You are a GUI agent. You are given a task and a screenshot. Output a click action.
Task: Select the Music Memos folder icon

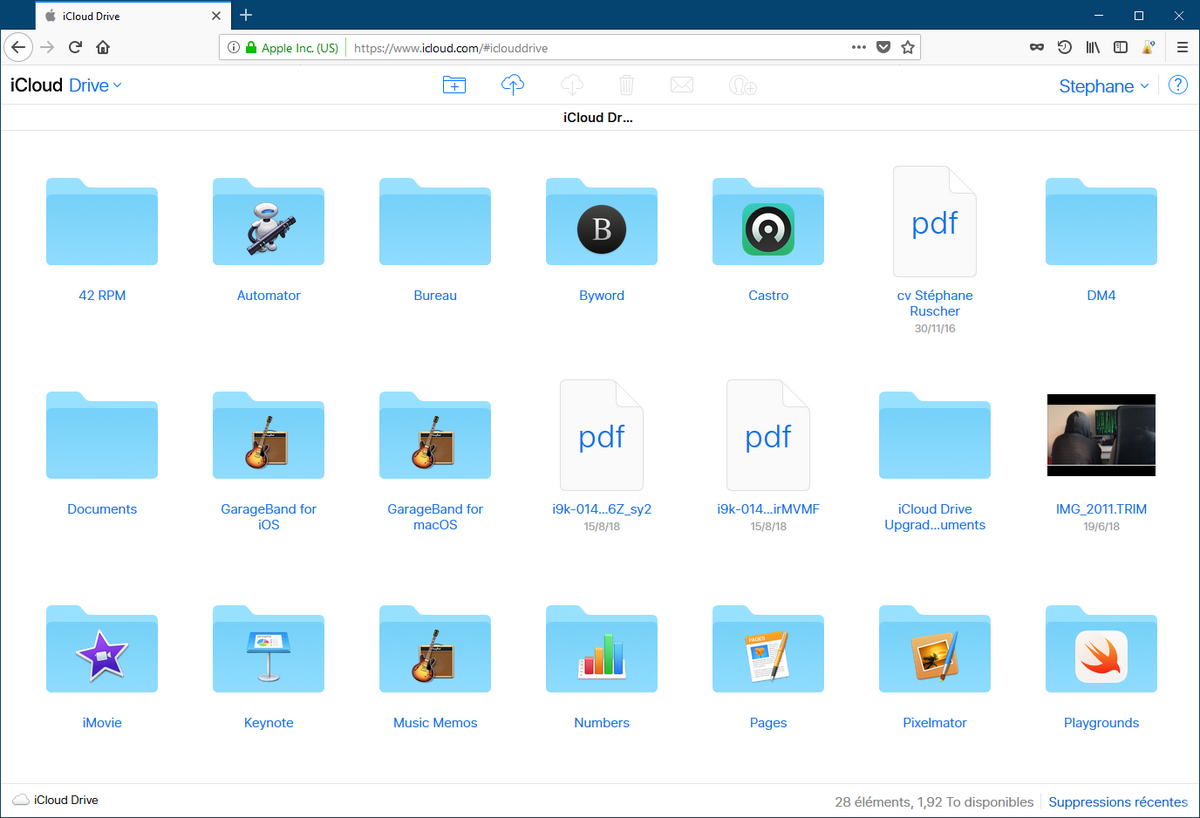tap(435, 649)
